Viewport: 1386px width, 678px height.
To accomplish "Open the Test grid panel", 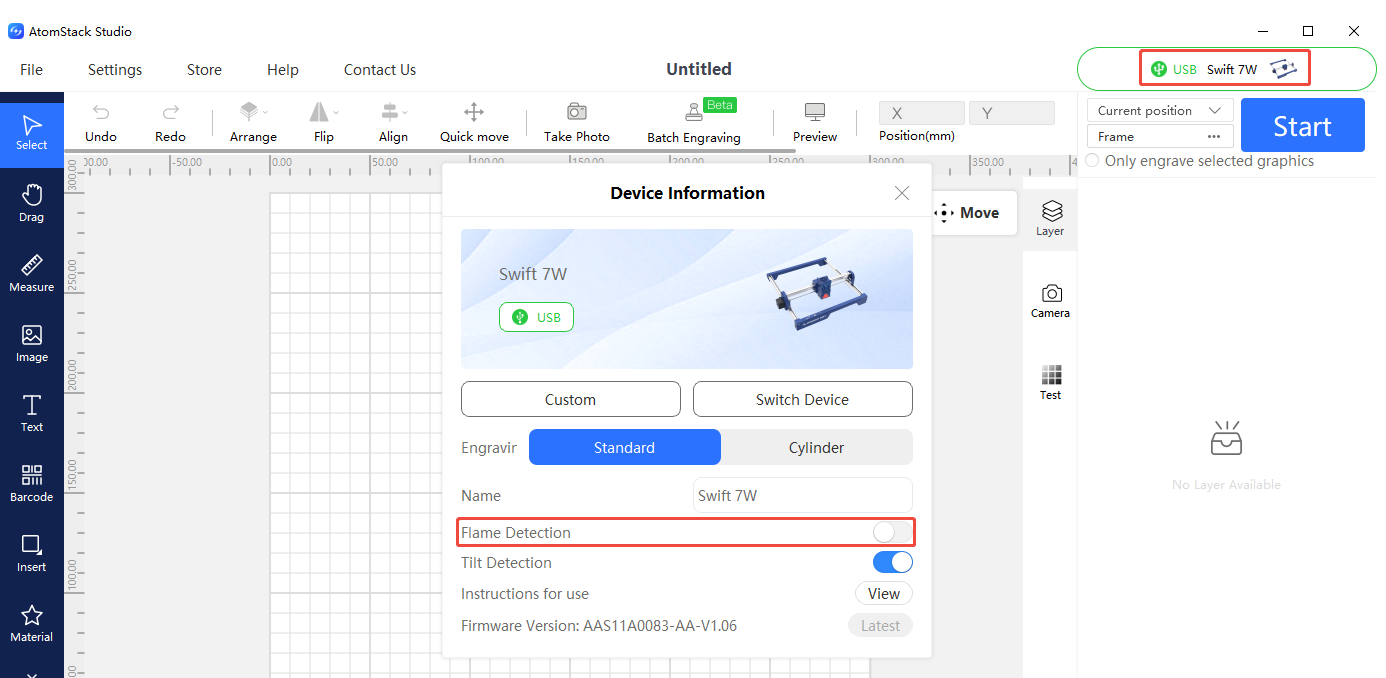I will (x=1050, y=382).
